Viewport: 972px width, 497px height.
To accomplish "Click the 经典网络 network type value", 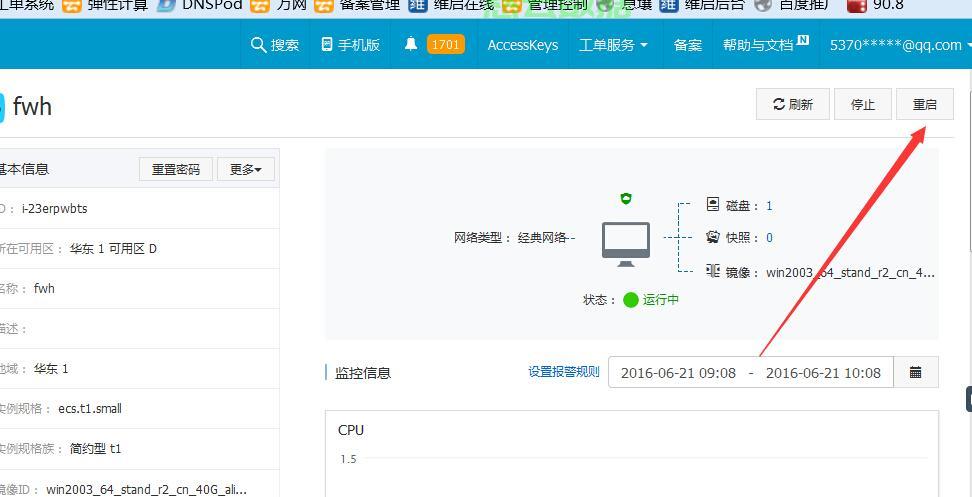I will pos(542,237).
